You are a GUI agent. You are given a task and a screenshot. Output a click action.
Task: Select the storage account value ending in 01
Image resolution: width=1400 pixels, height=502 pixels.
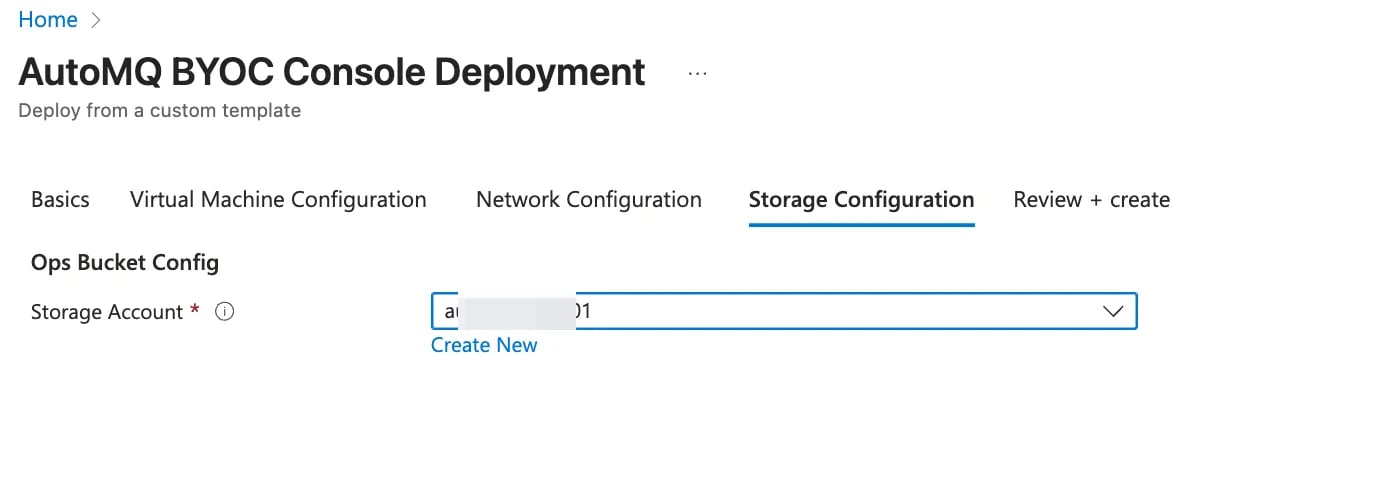(517, 312)
